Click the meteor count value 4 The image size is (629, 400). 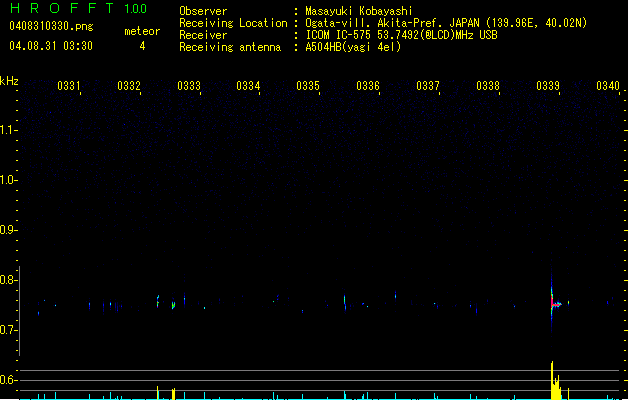click(142, 46)
